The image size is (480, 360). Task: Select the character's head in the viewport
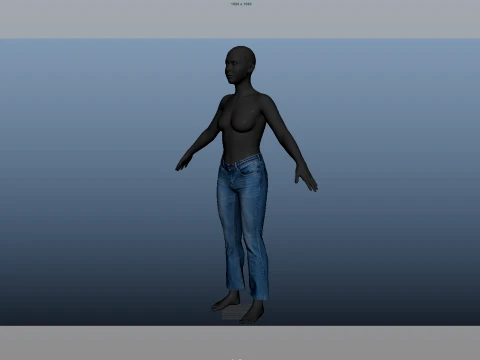(240, 65)
